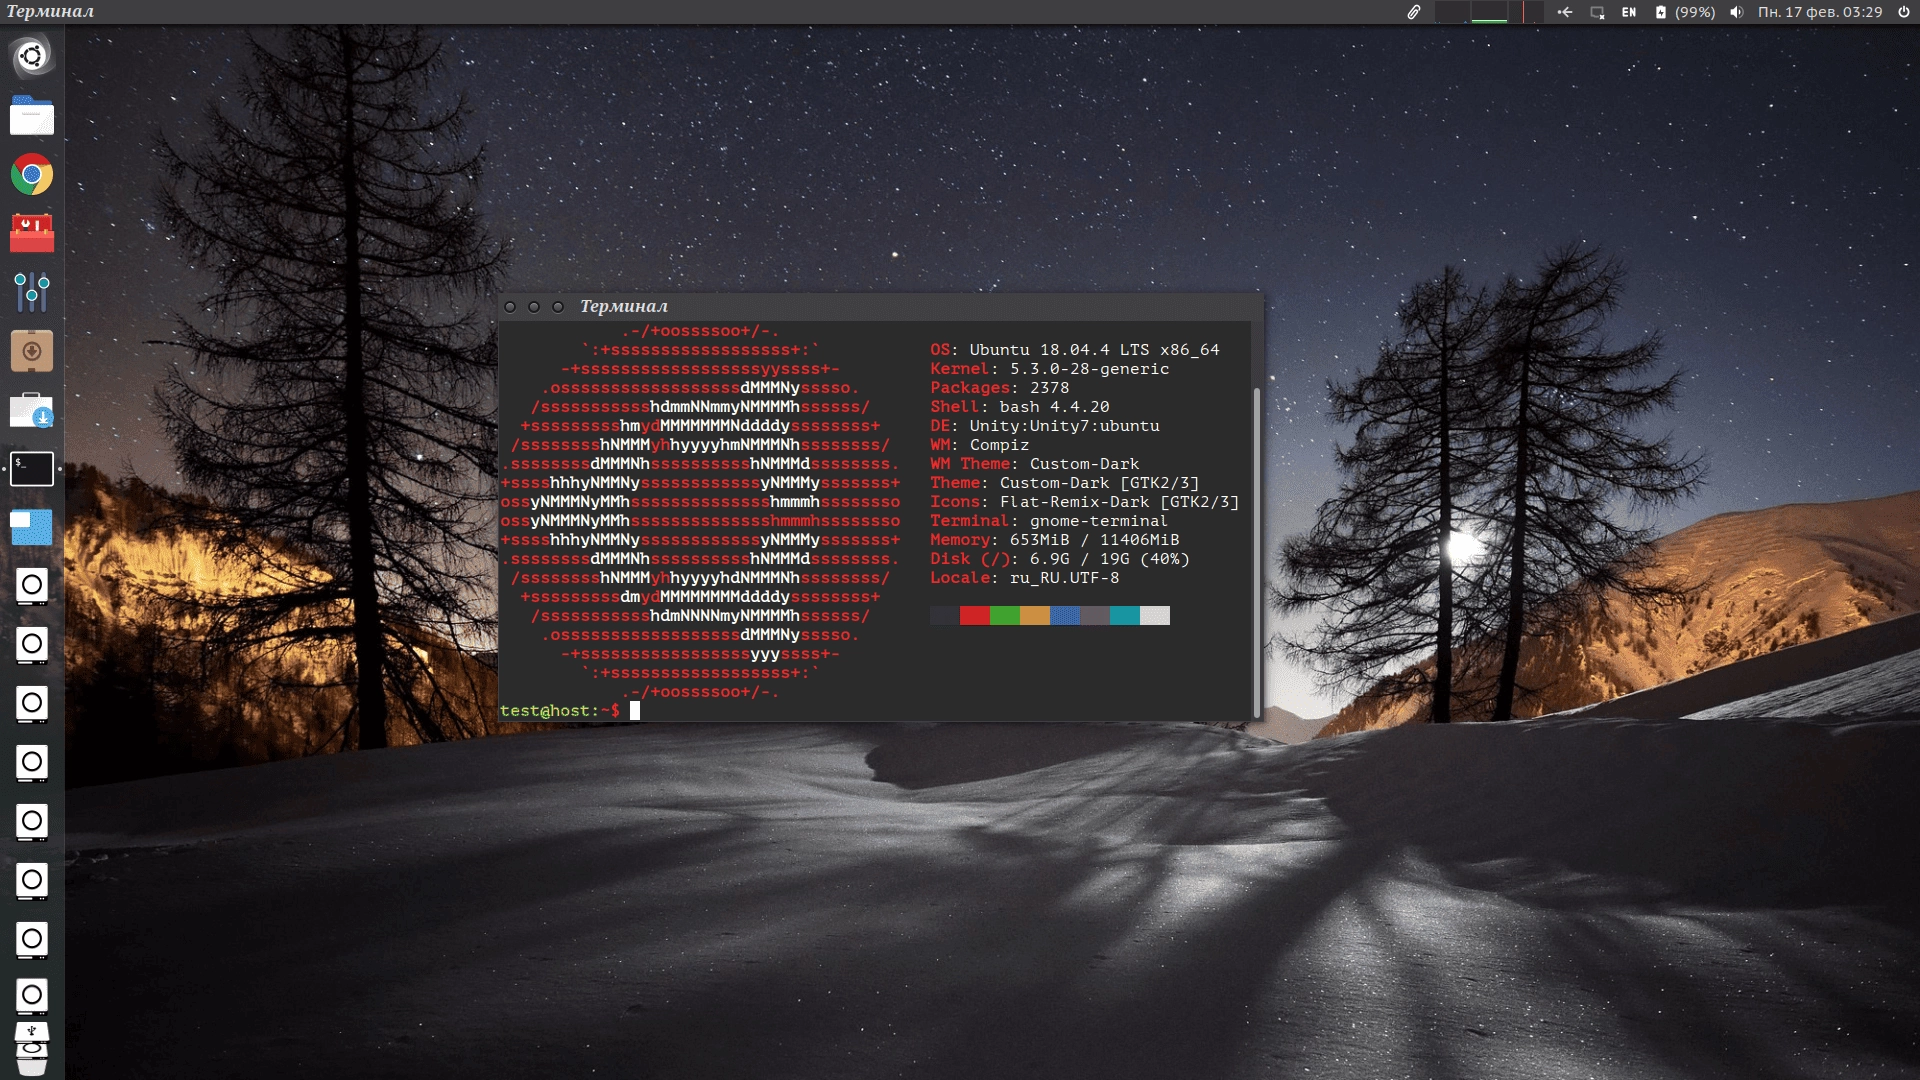
Task: Click the dark gray color block
Action: coord(945,616)
